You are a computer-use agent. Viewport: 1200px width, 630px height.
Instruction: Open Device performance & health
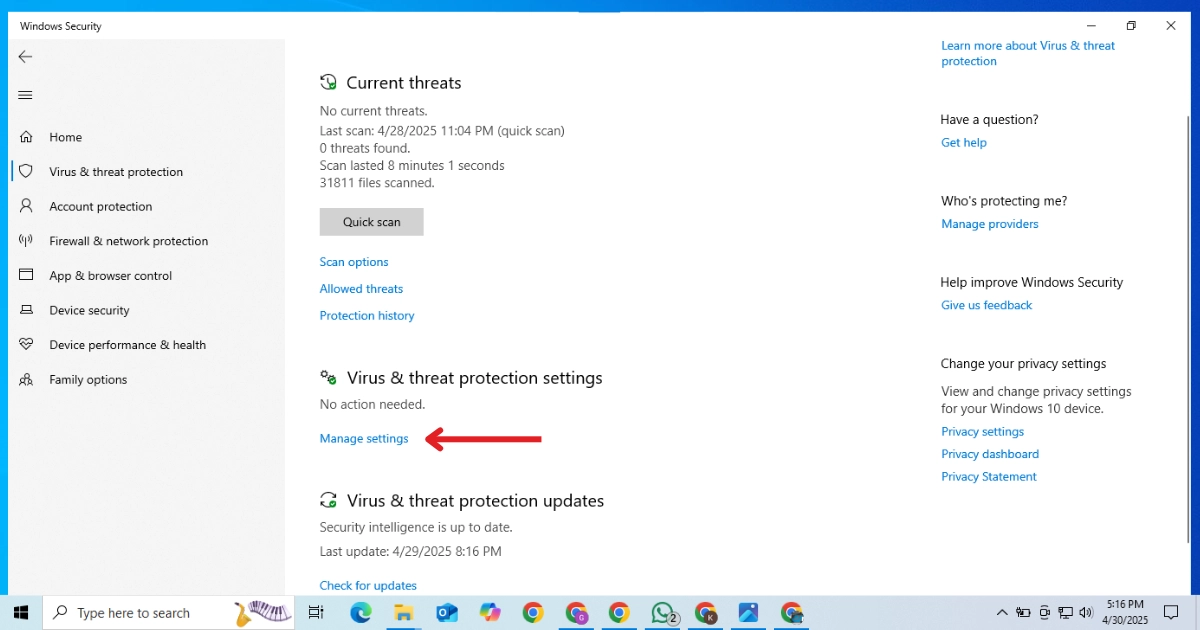(x=127, y=345)
